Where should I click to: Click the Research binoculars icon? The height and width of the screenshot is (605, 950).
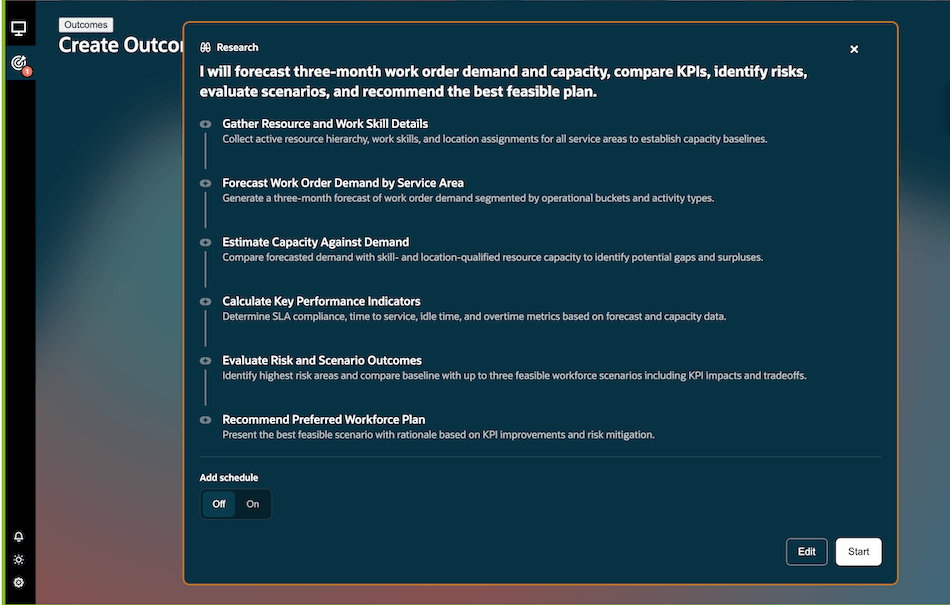click(205, 47)
